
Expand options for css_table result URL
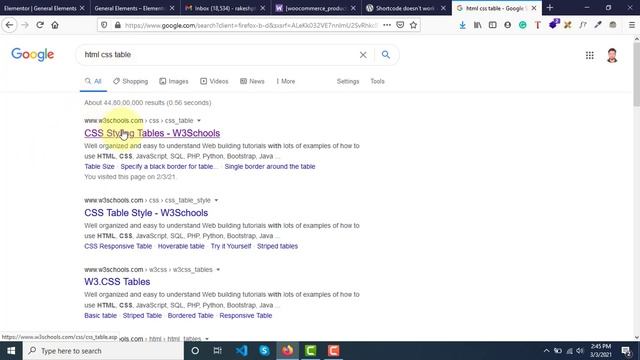coord(199,120)
